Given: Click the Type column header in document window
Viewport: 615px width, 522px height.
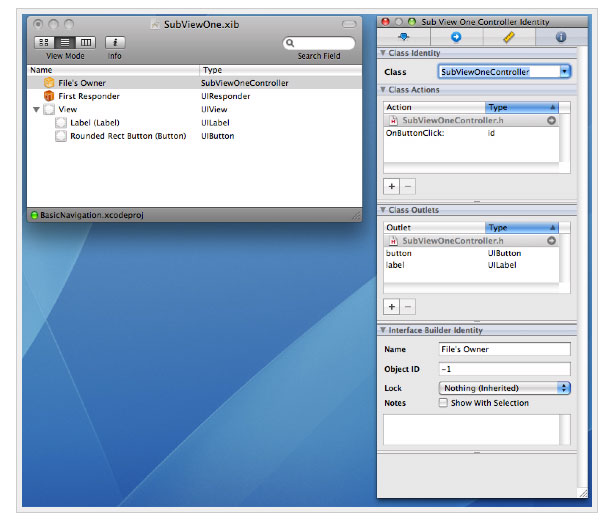Looking at the screenshot, I should click(x=281, y=70).
